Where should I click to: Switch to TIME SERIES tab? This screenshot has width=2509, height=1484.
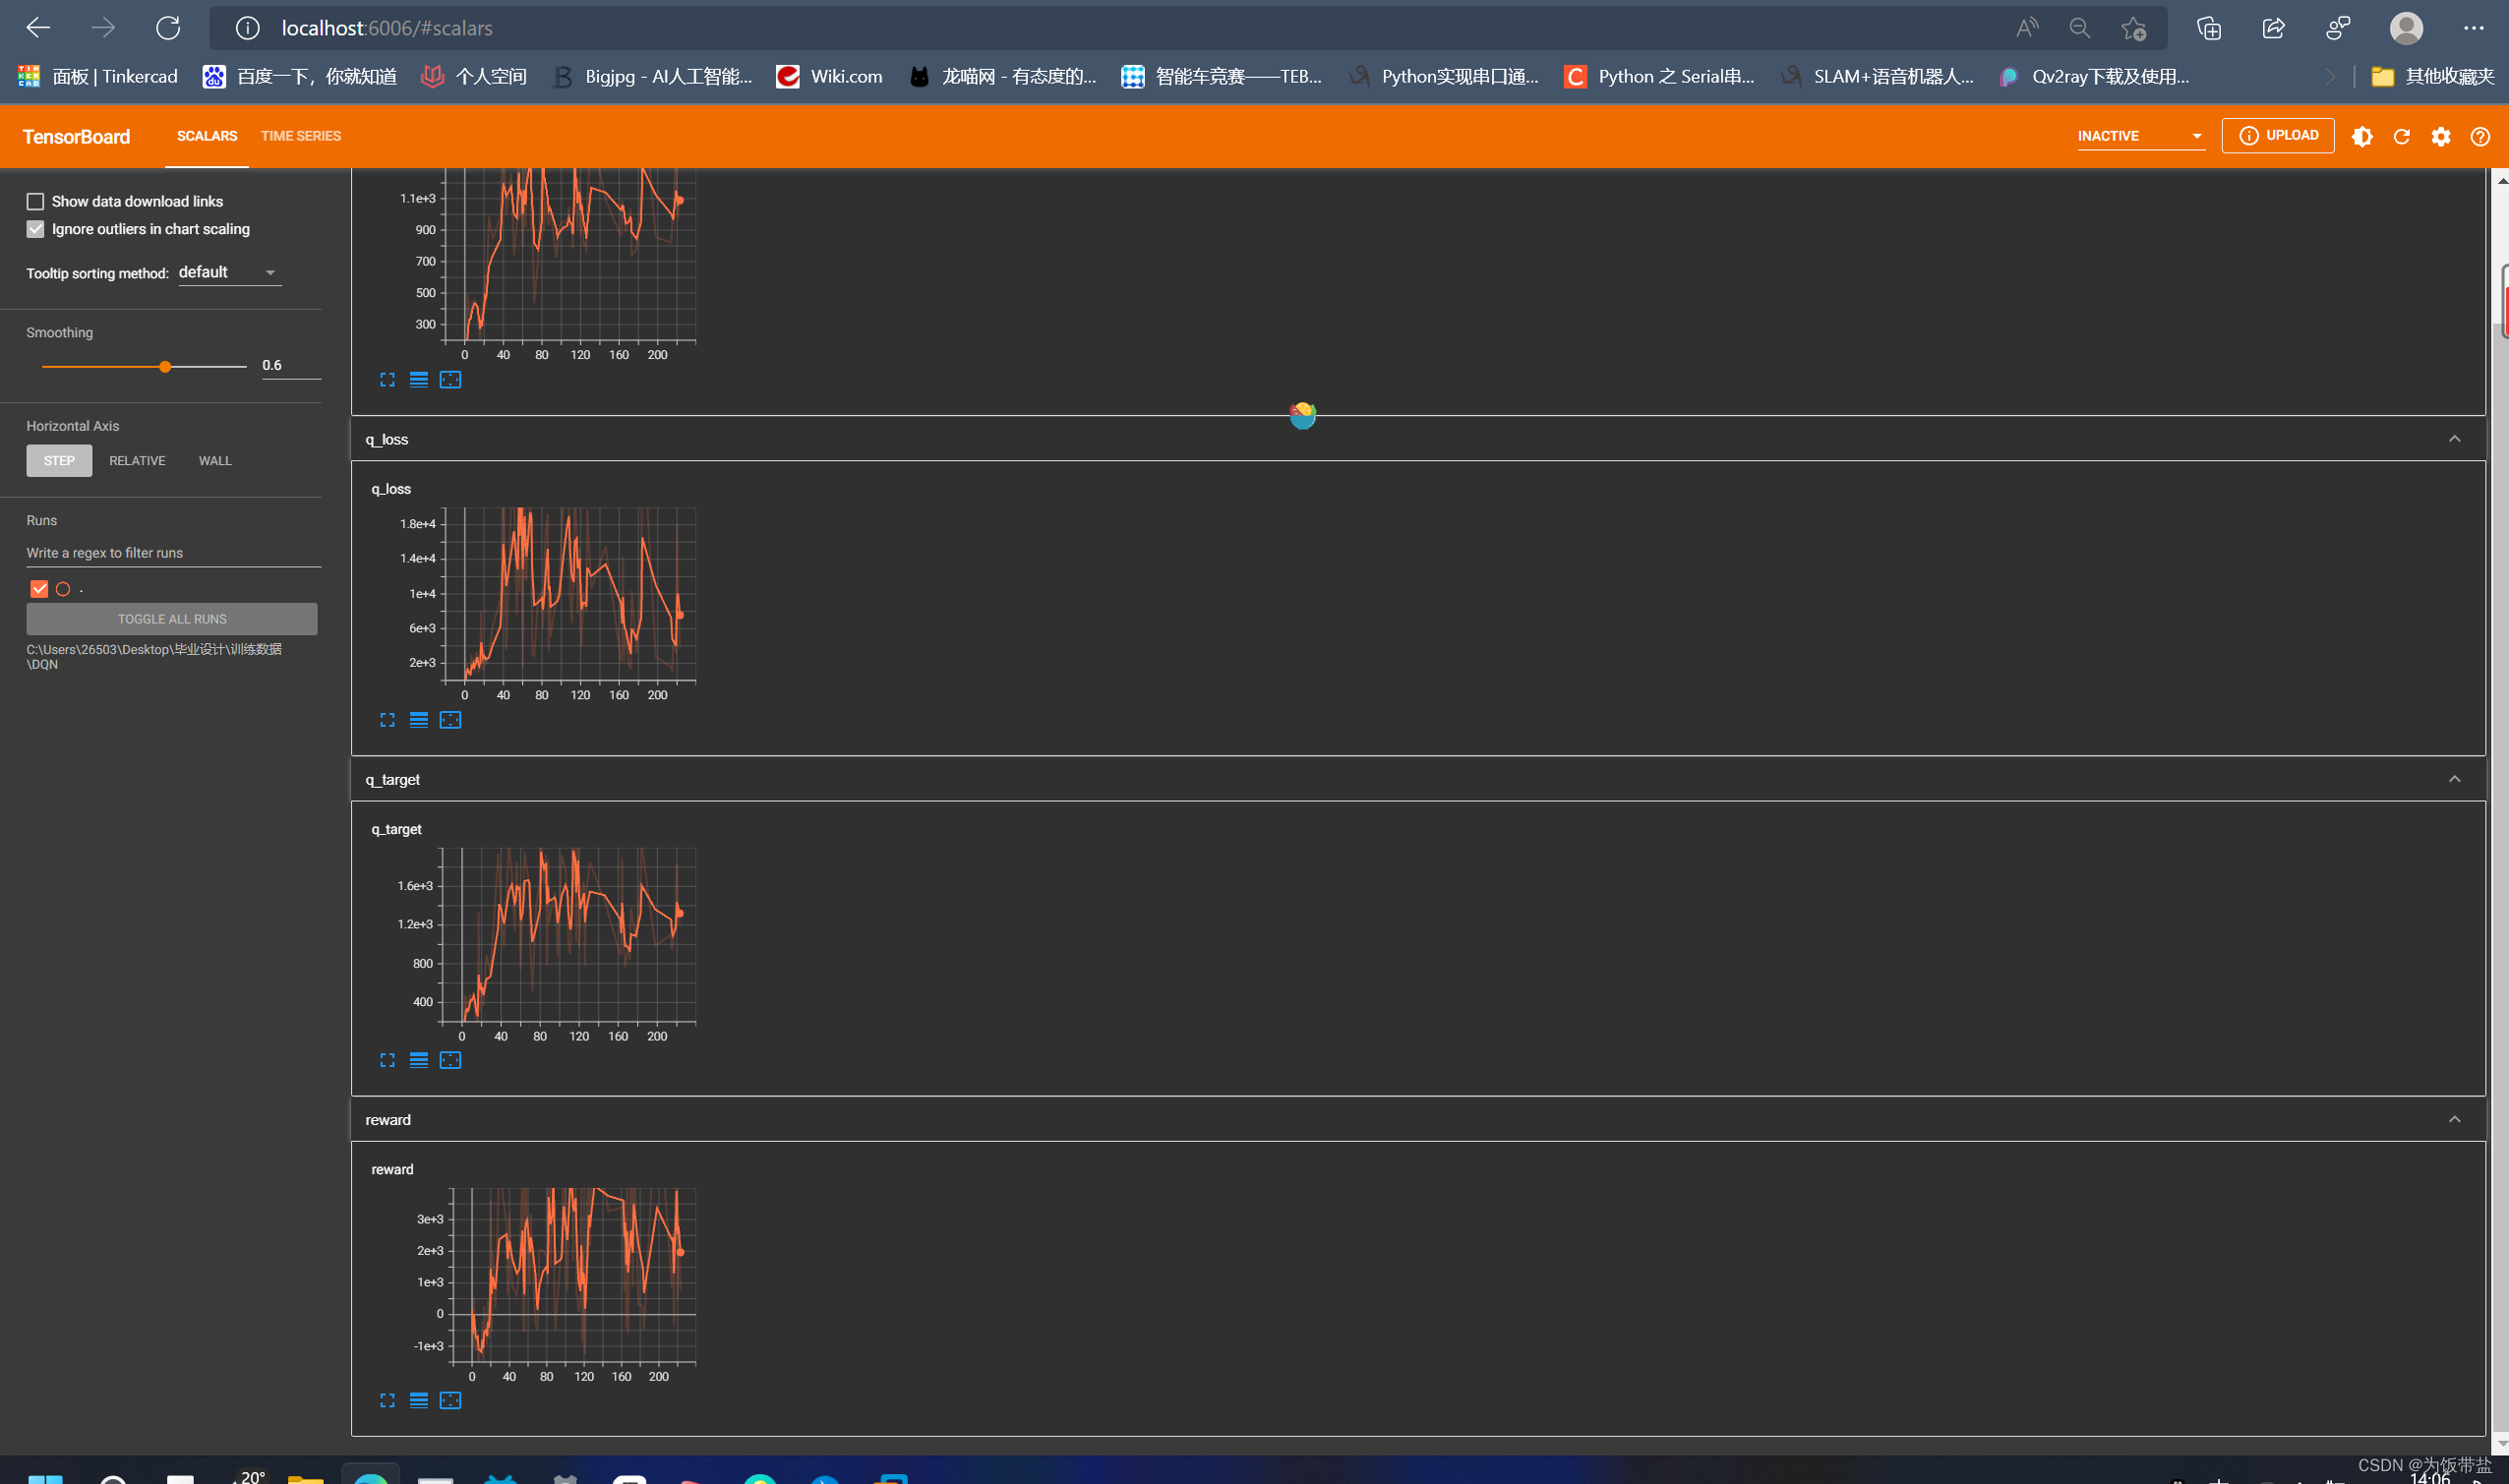coord(301,136)
